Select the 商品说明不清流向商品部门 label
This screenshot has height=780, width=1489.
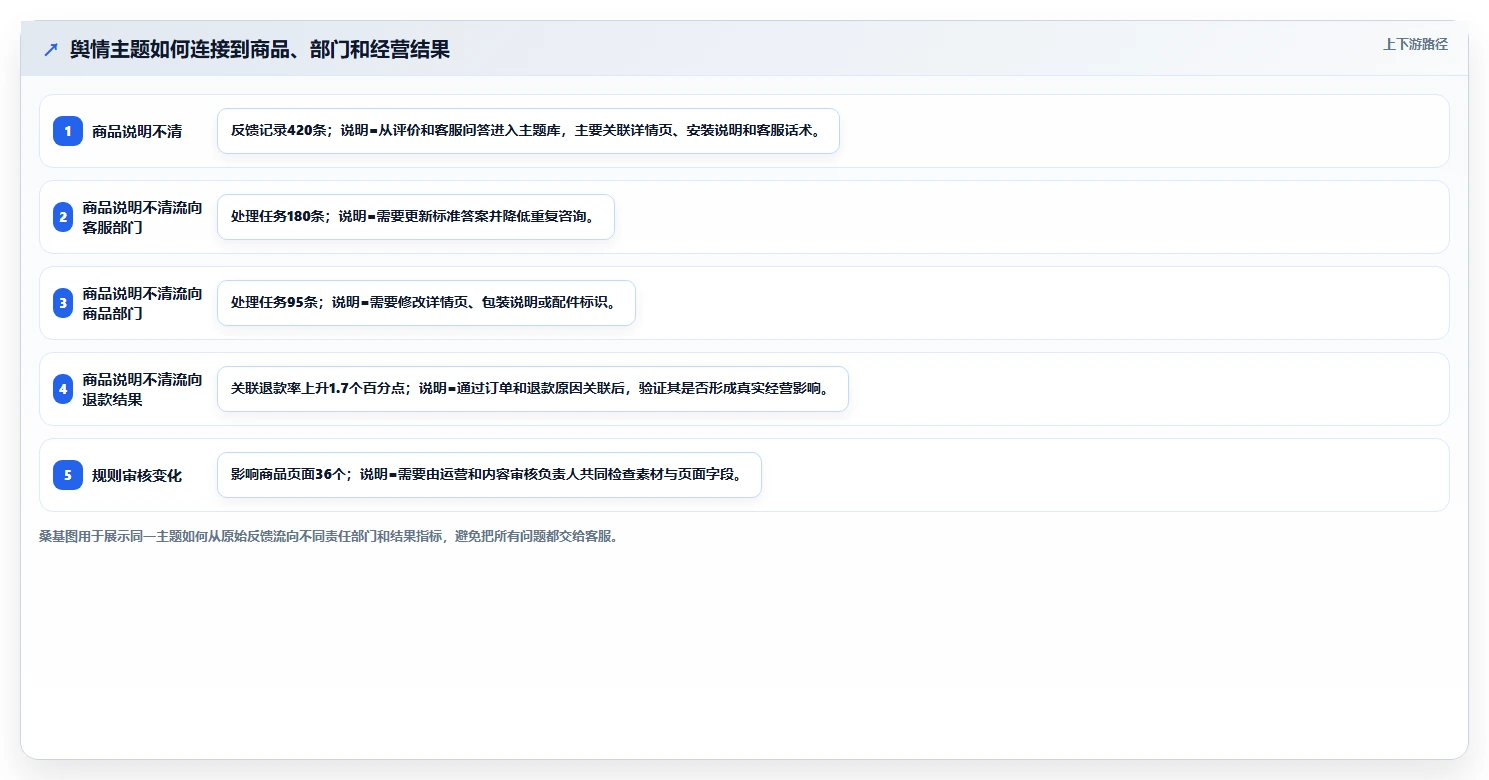pos(142,303)
